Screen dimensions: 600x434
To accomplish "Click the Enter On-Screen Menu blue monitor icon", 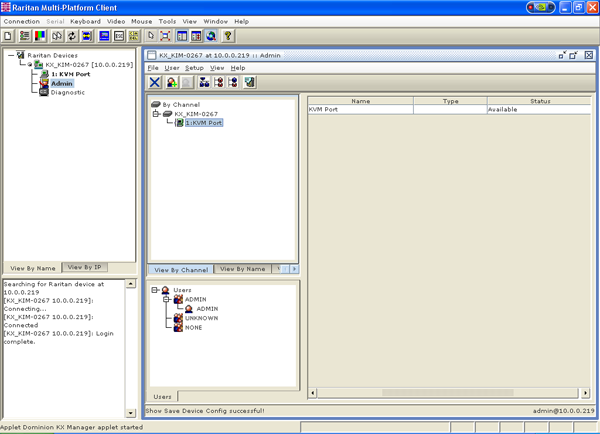I will click(104, 36).
